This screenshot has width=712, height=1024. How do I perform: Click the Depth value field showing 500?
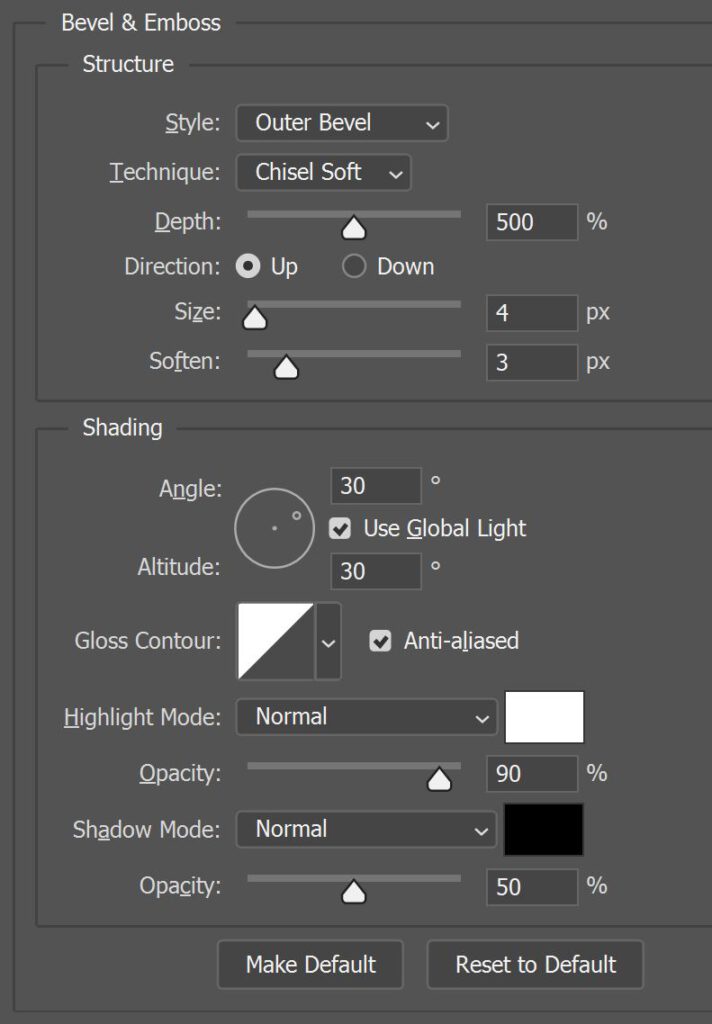coord(532,222)
